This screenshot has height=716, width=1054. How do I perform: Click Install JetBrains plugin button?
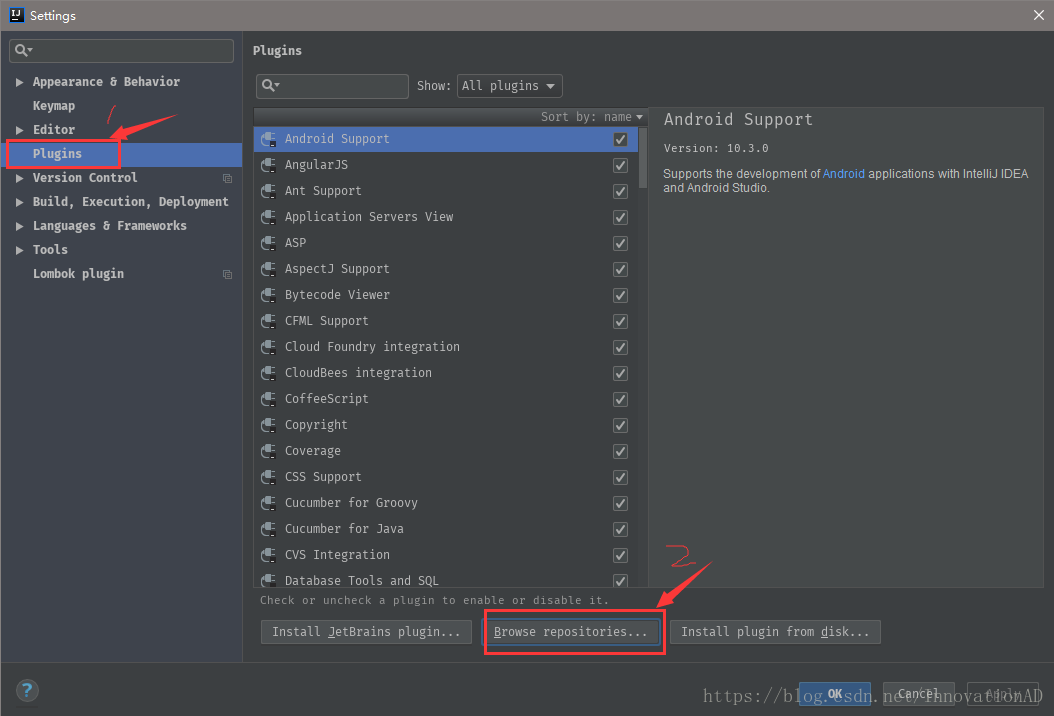366,631
